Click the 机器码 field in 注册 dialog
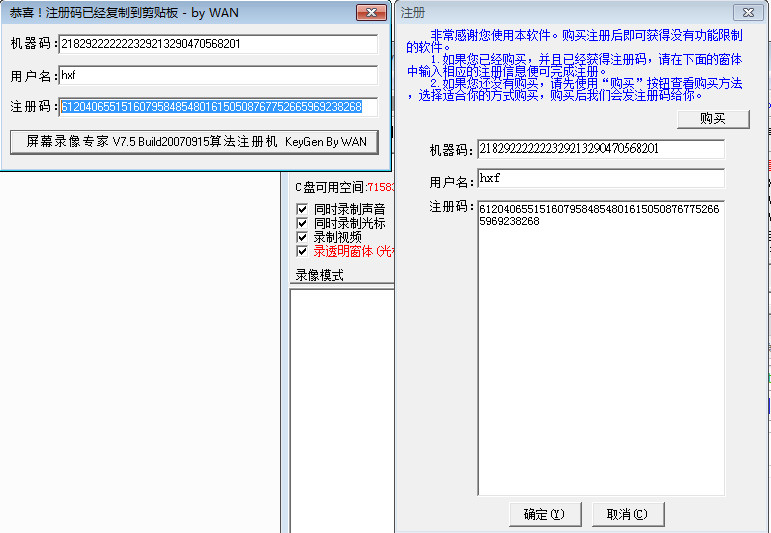Image resolution: width=771 pixels, height=533 pixels. (600, 149)
